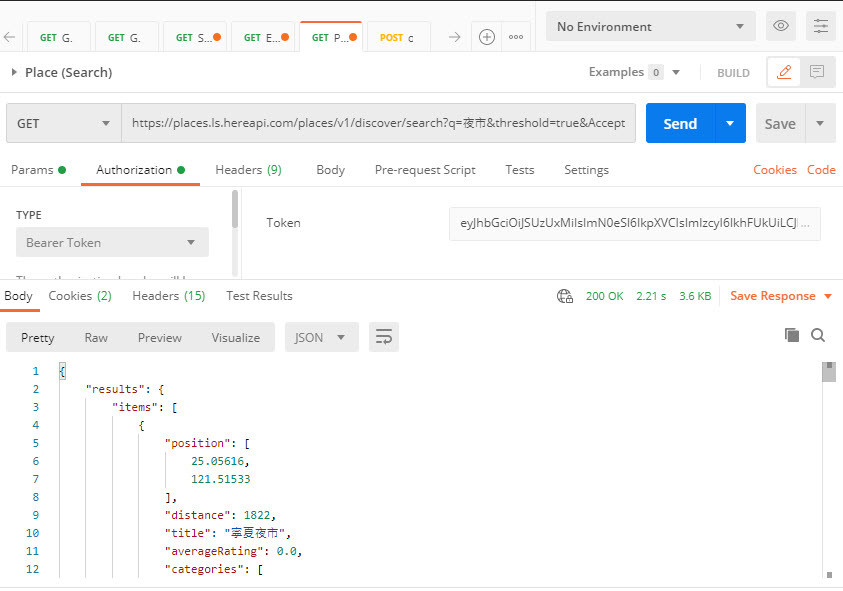Switch to Raw view
Viewport: 843px width, 591px height.
96,338
